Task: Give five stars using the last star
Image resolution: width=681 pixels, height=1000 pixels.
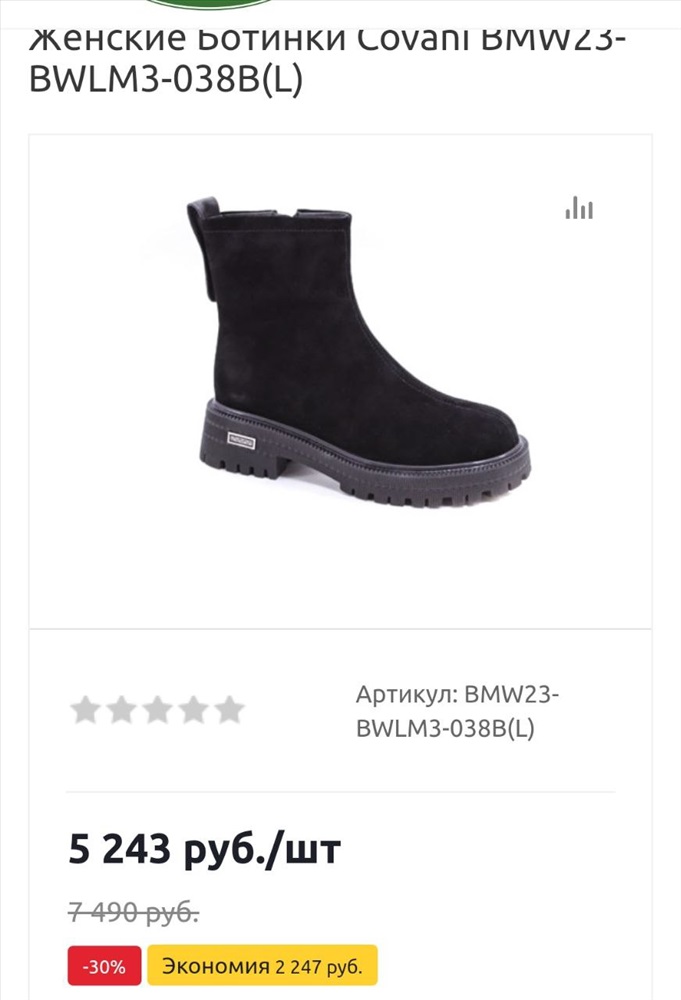Action: 230,710
